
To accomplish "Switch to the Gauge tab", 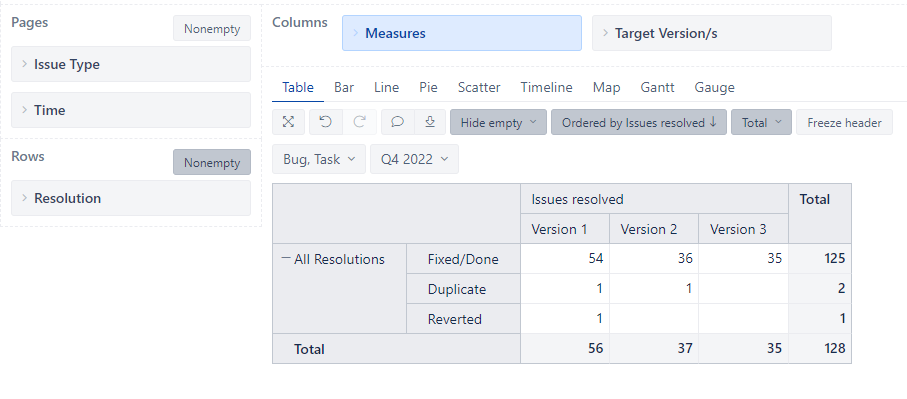I will coord(714,87).
